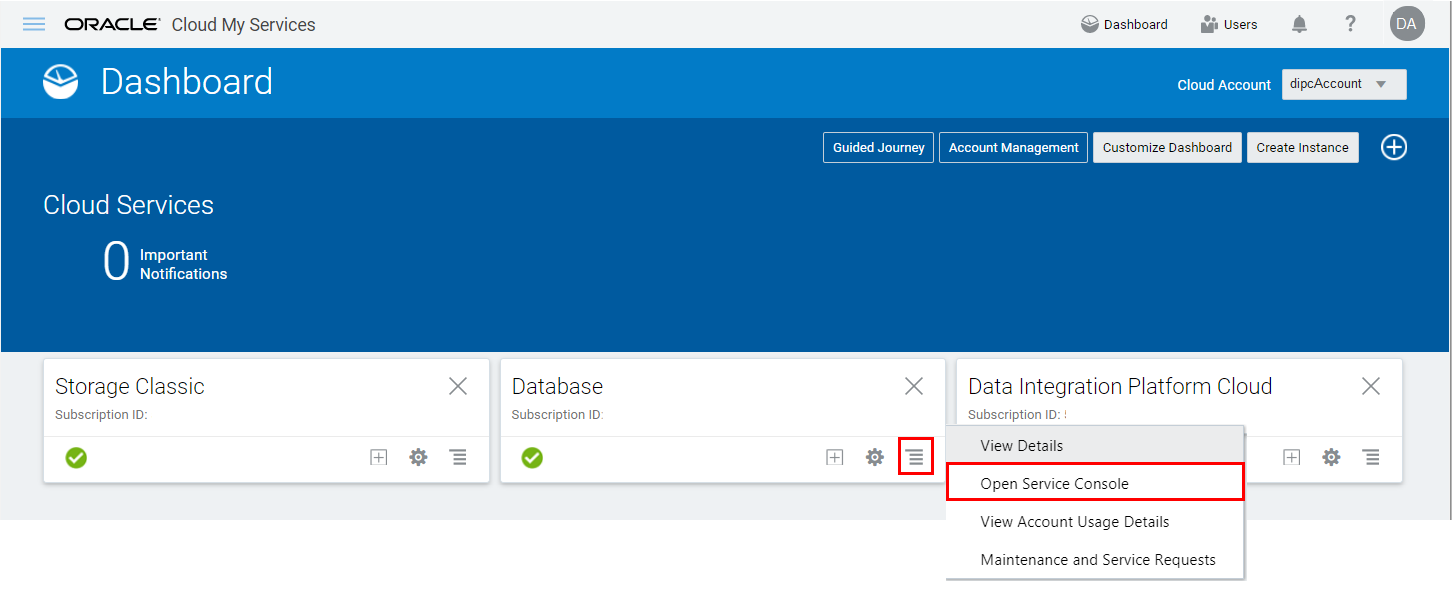Open the navigation hamburger menu
This screenshot has width=1452, height=589.
(33, 24)
